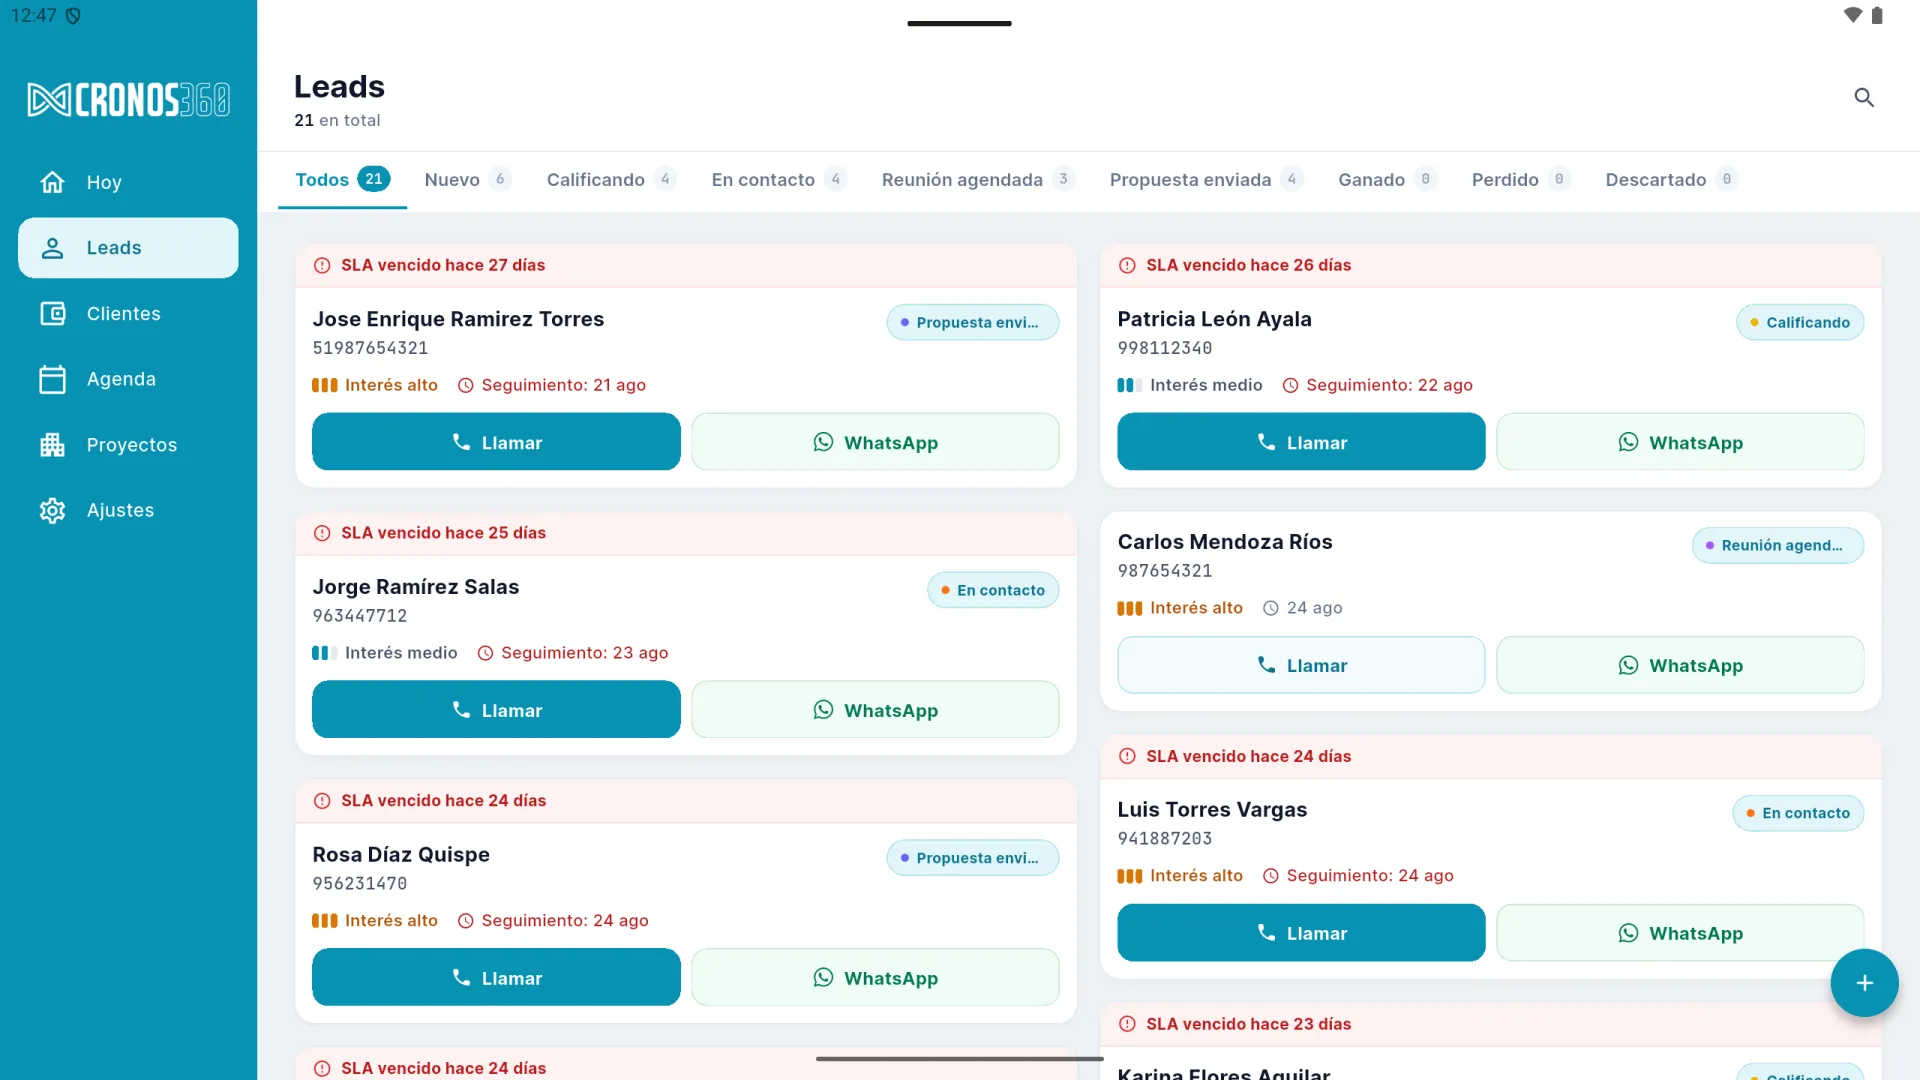Call Patricia León Ayala with Llamar
Screen dimensions: 1920x1080
click(1301, 442)
